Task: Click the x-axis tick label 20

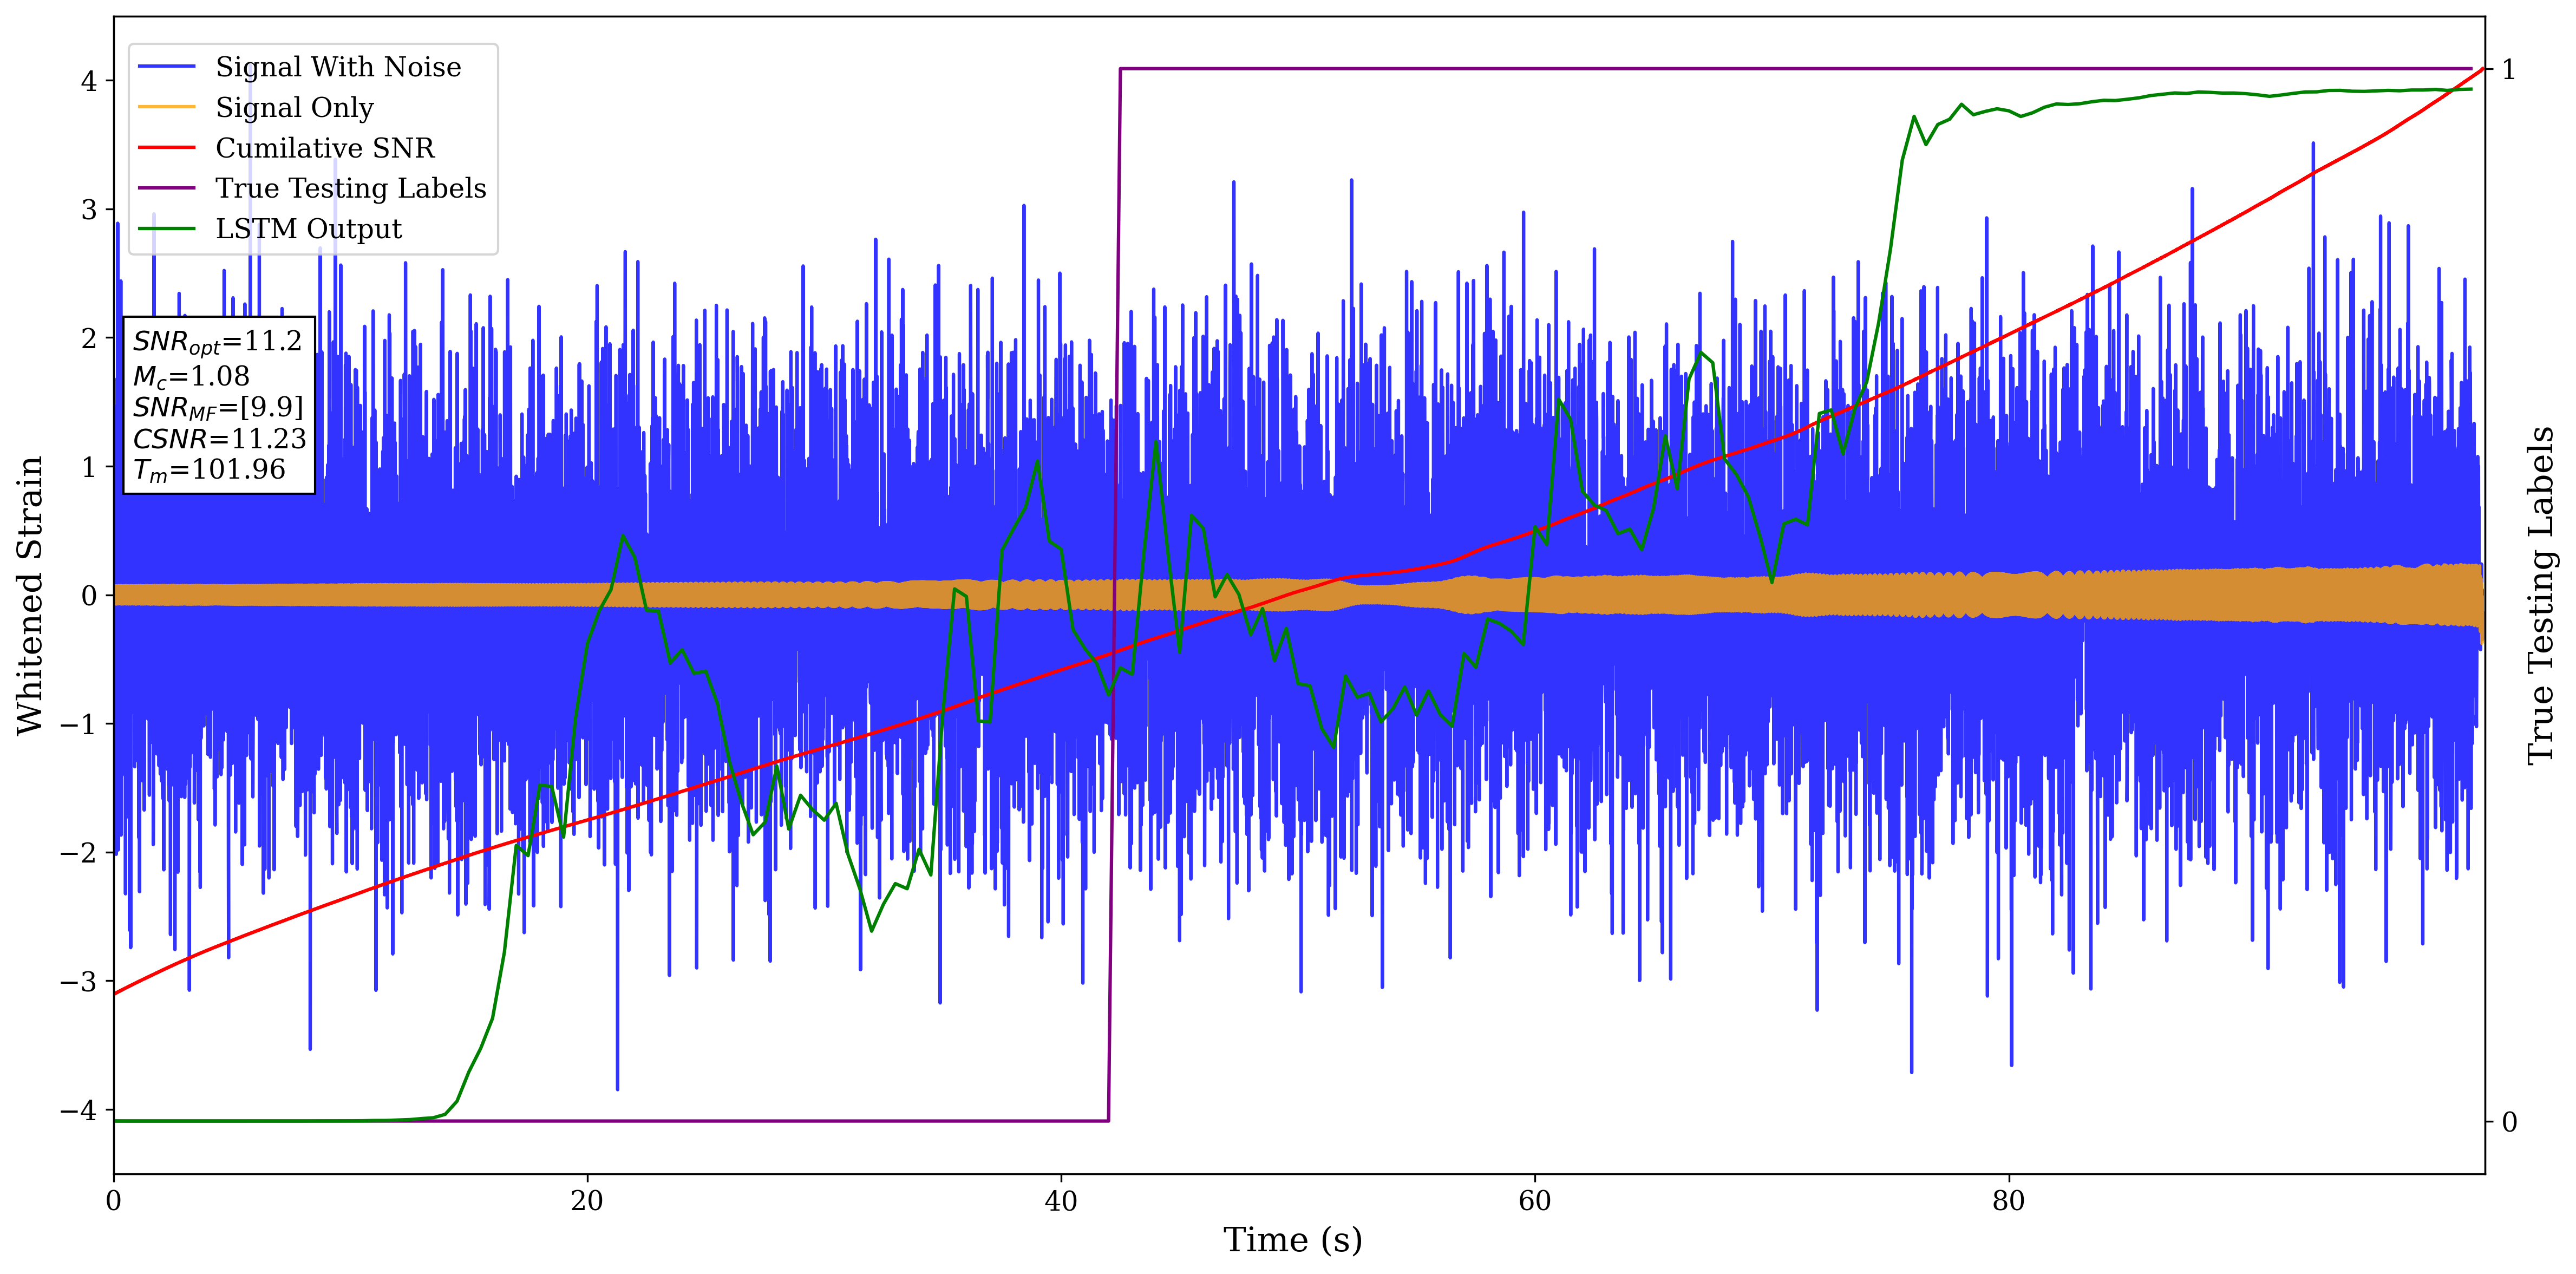Action: [x=587, y=1201]
